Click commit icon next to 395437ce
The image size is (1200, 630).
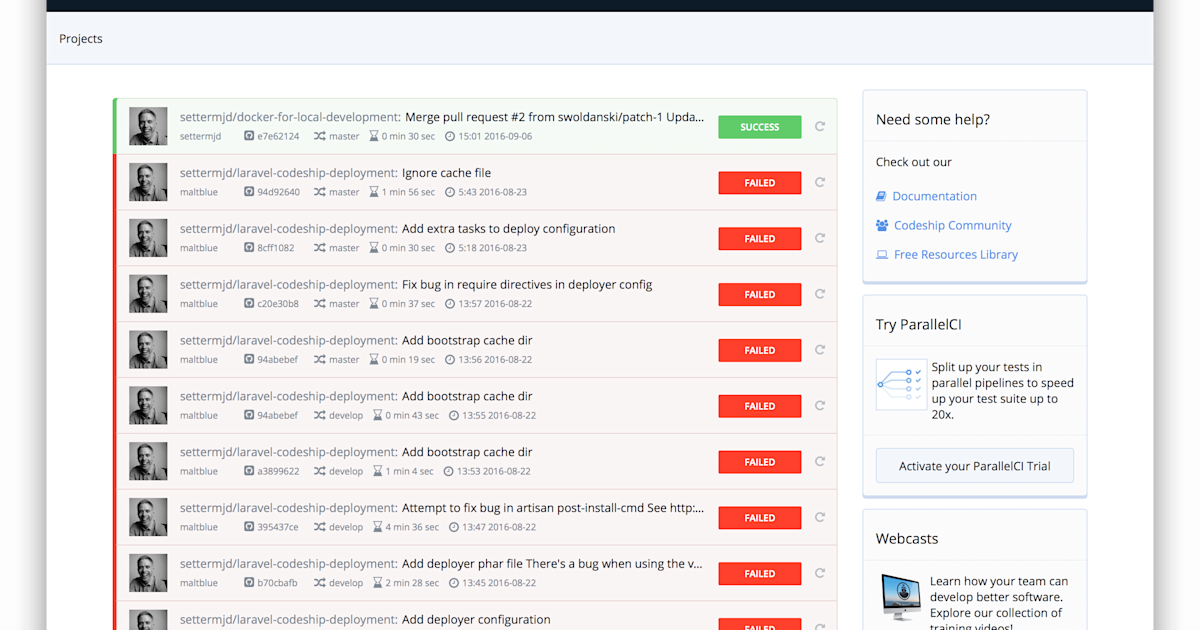pyautogui.click(x=248, y=527)
